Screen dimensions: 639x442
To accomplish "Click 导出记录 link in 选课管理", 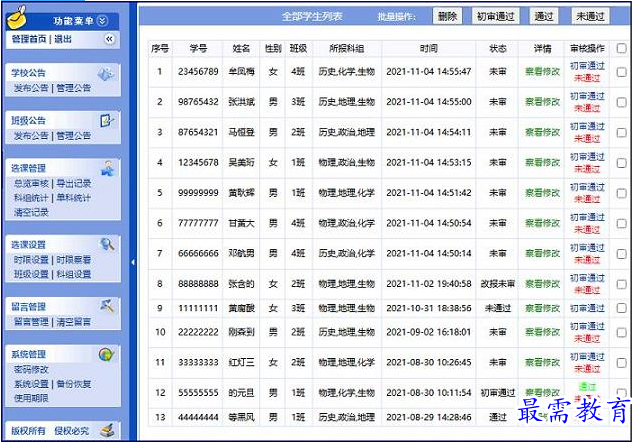I will 73,183.
